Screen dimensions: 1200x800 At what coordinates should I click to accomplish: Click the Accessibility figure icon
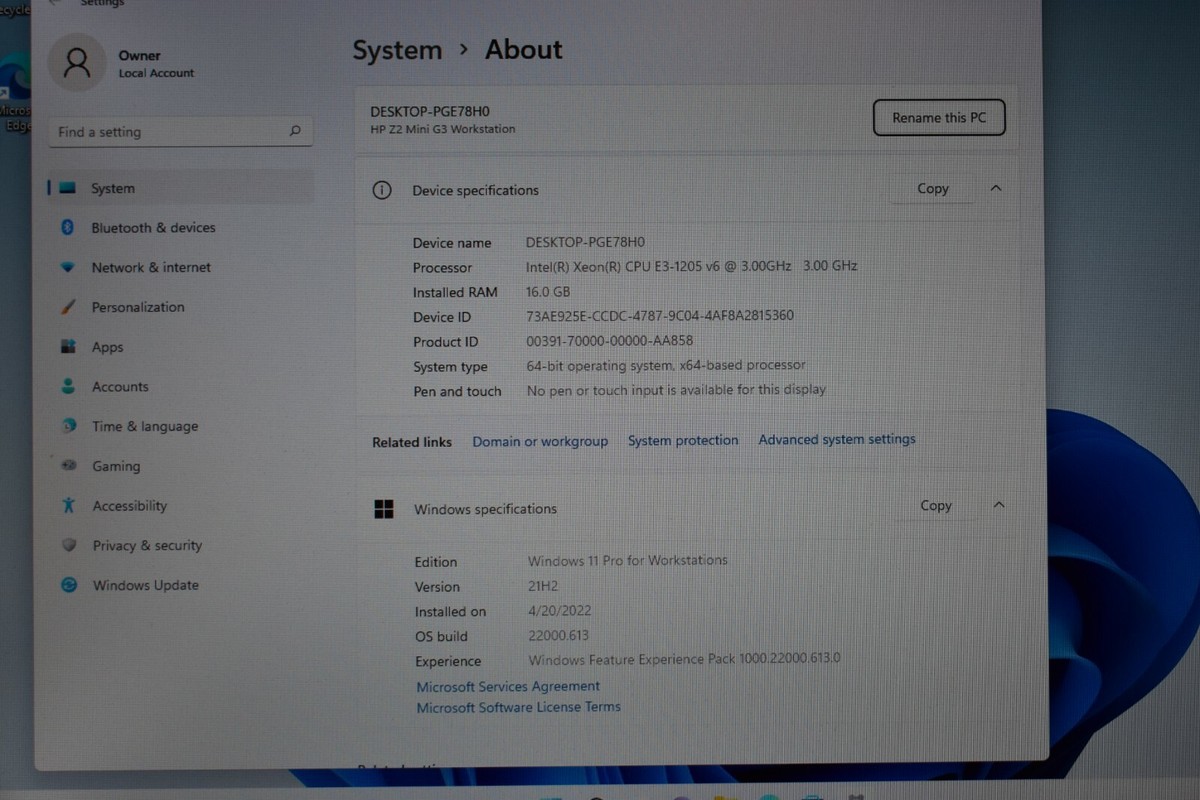68,505
